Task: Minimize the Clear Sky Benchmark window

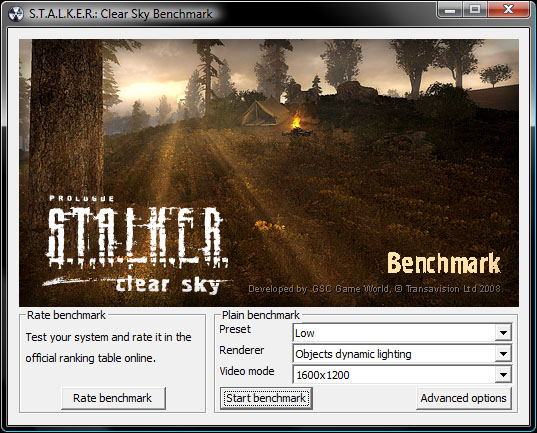Action: tap(450, 10)
